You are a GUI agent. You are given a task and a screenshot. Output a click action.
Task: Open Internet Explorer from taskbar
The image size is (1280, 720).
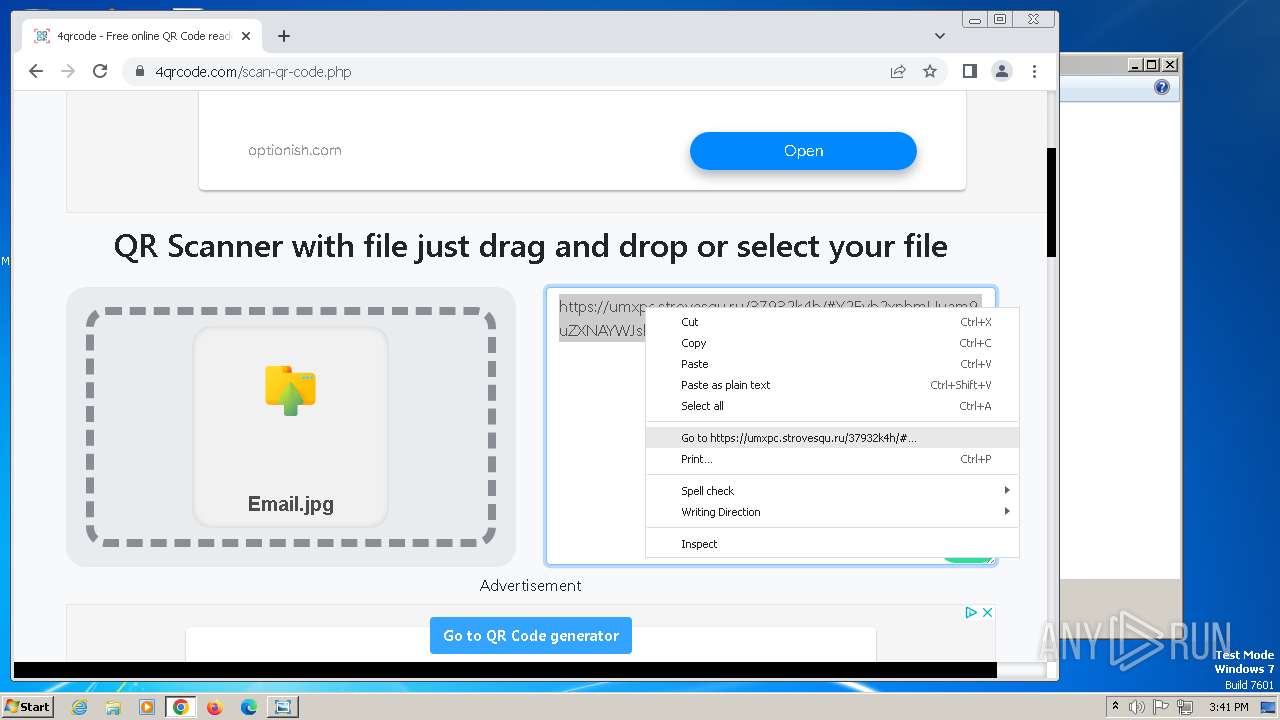[x=79, y=707]
